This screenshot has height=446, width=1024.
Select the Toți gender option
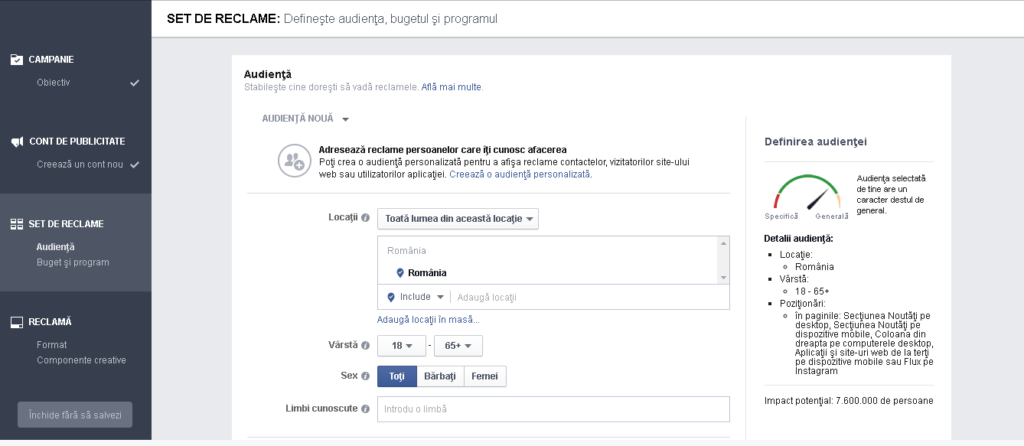coord(396,376)
